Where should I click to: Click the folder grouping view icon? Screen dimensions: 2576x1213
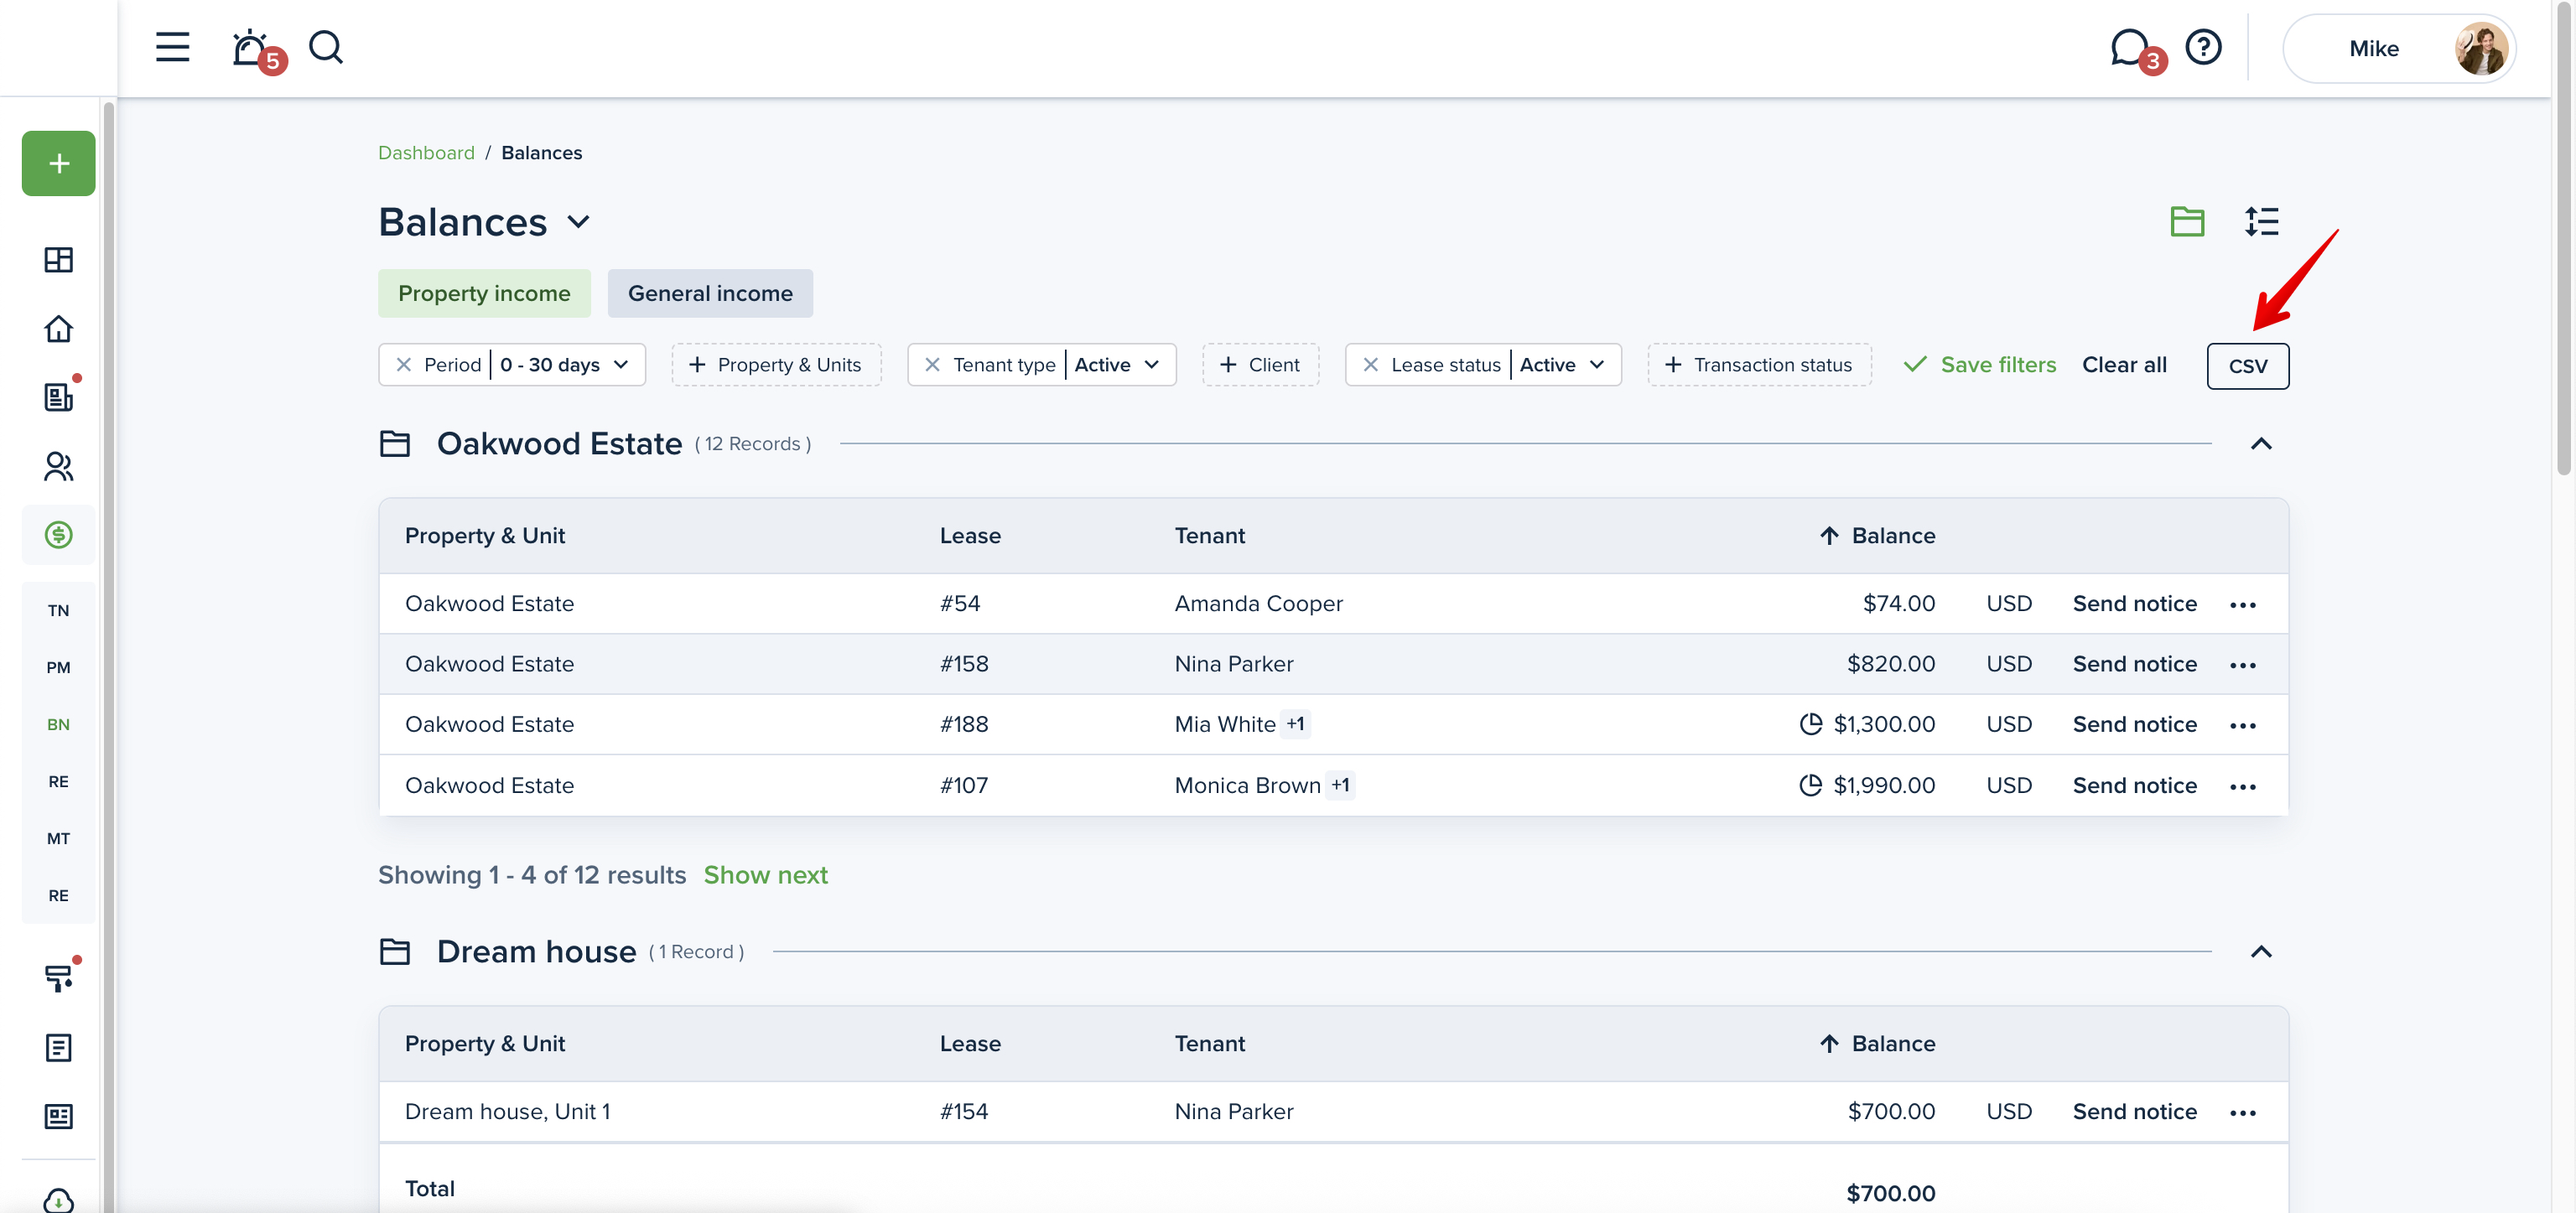coord(2187,221)
